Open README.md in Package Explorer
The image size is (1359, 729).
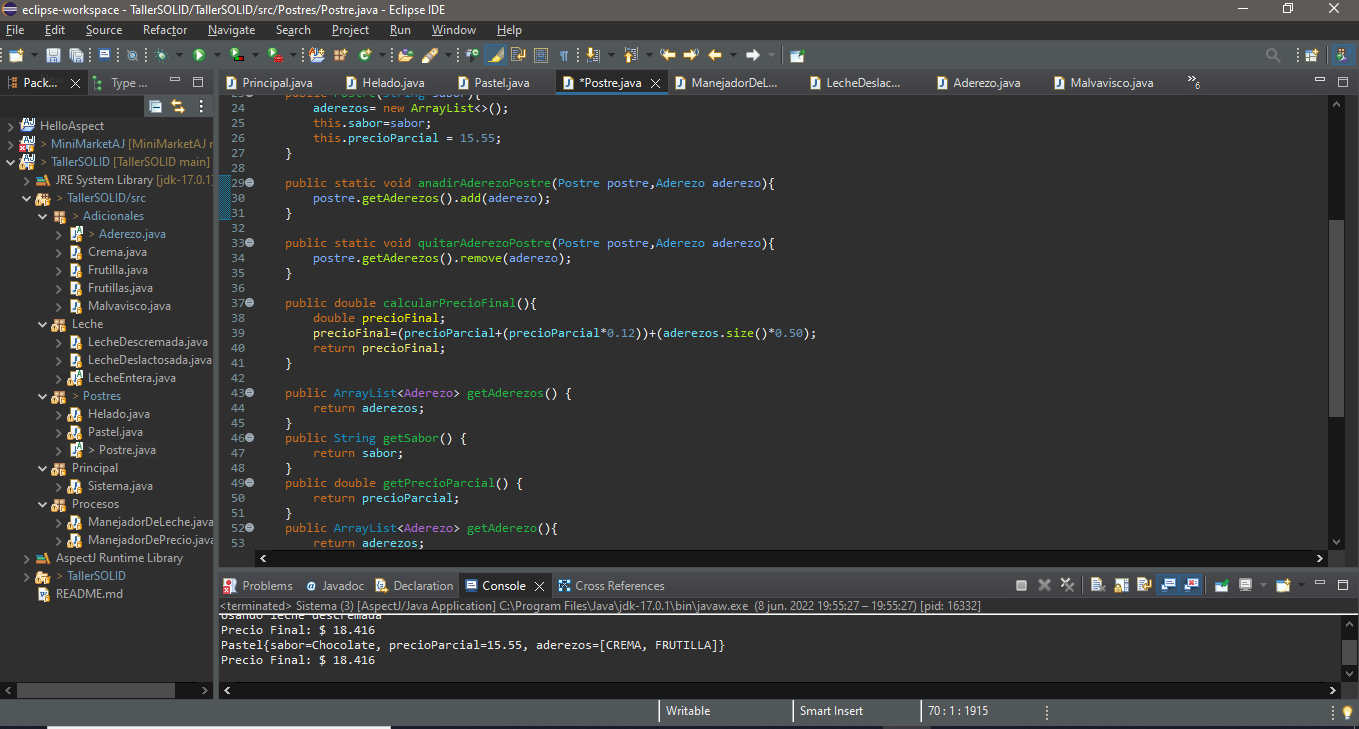89,593
